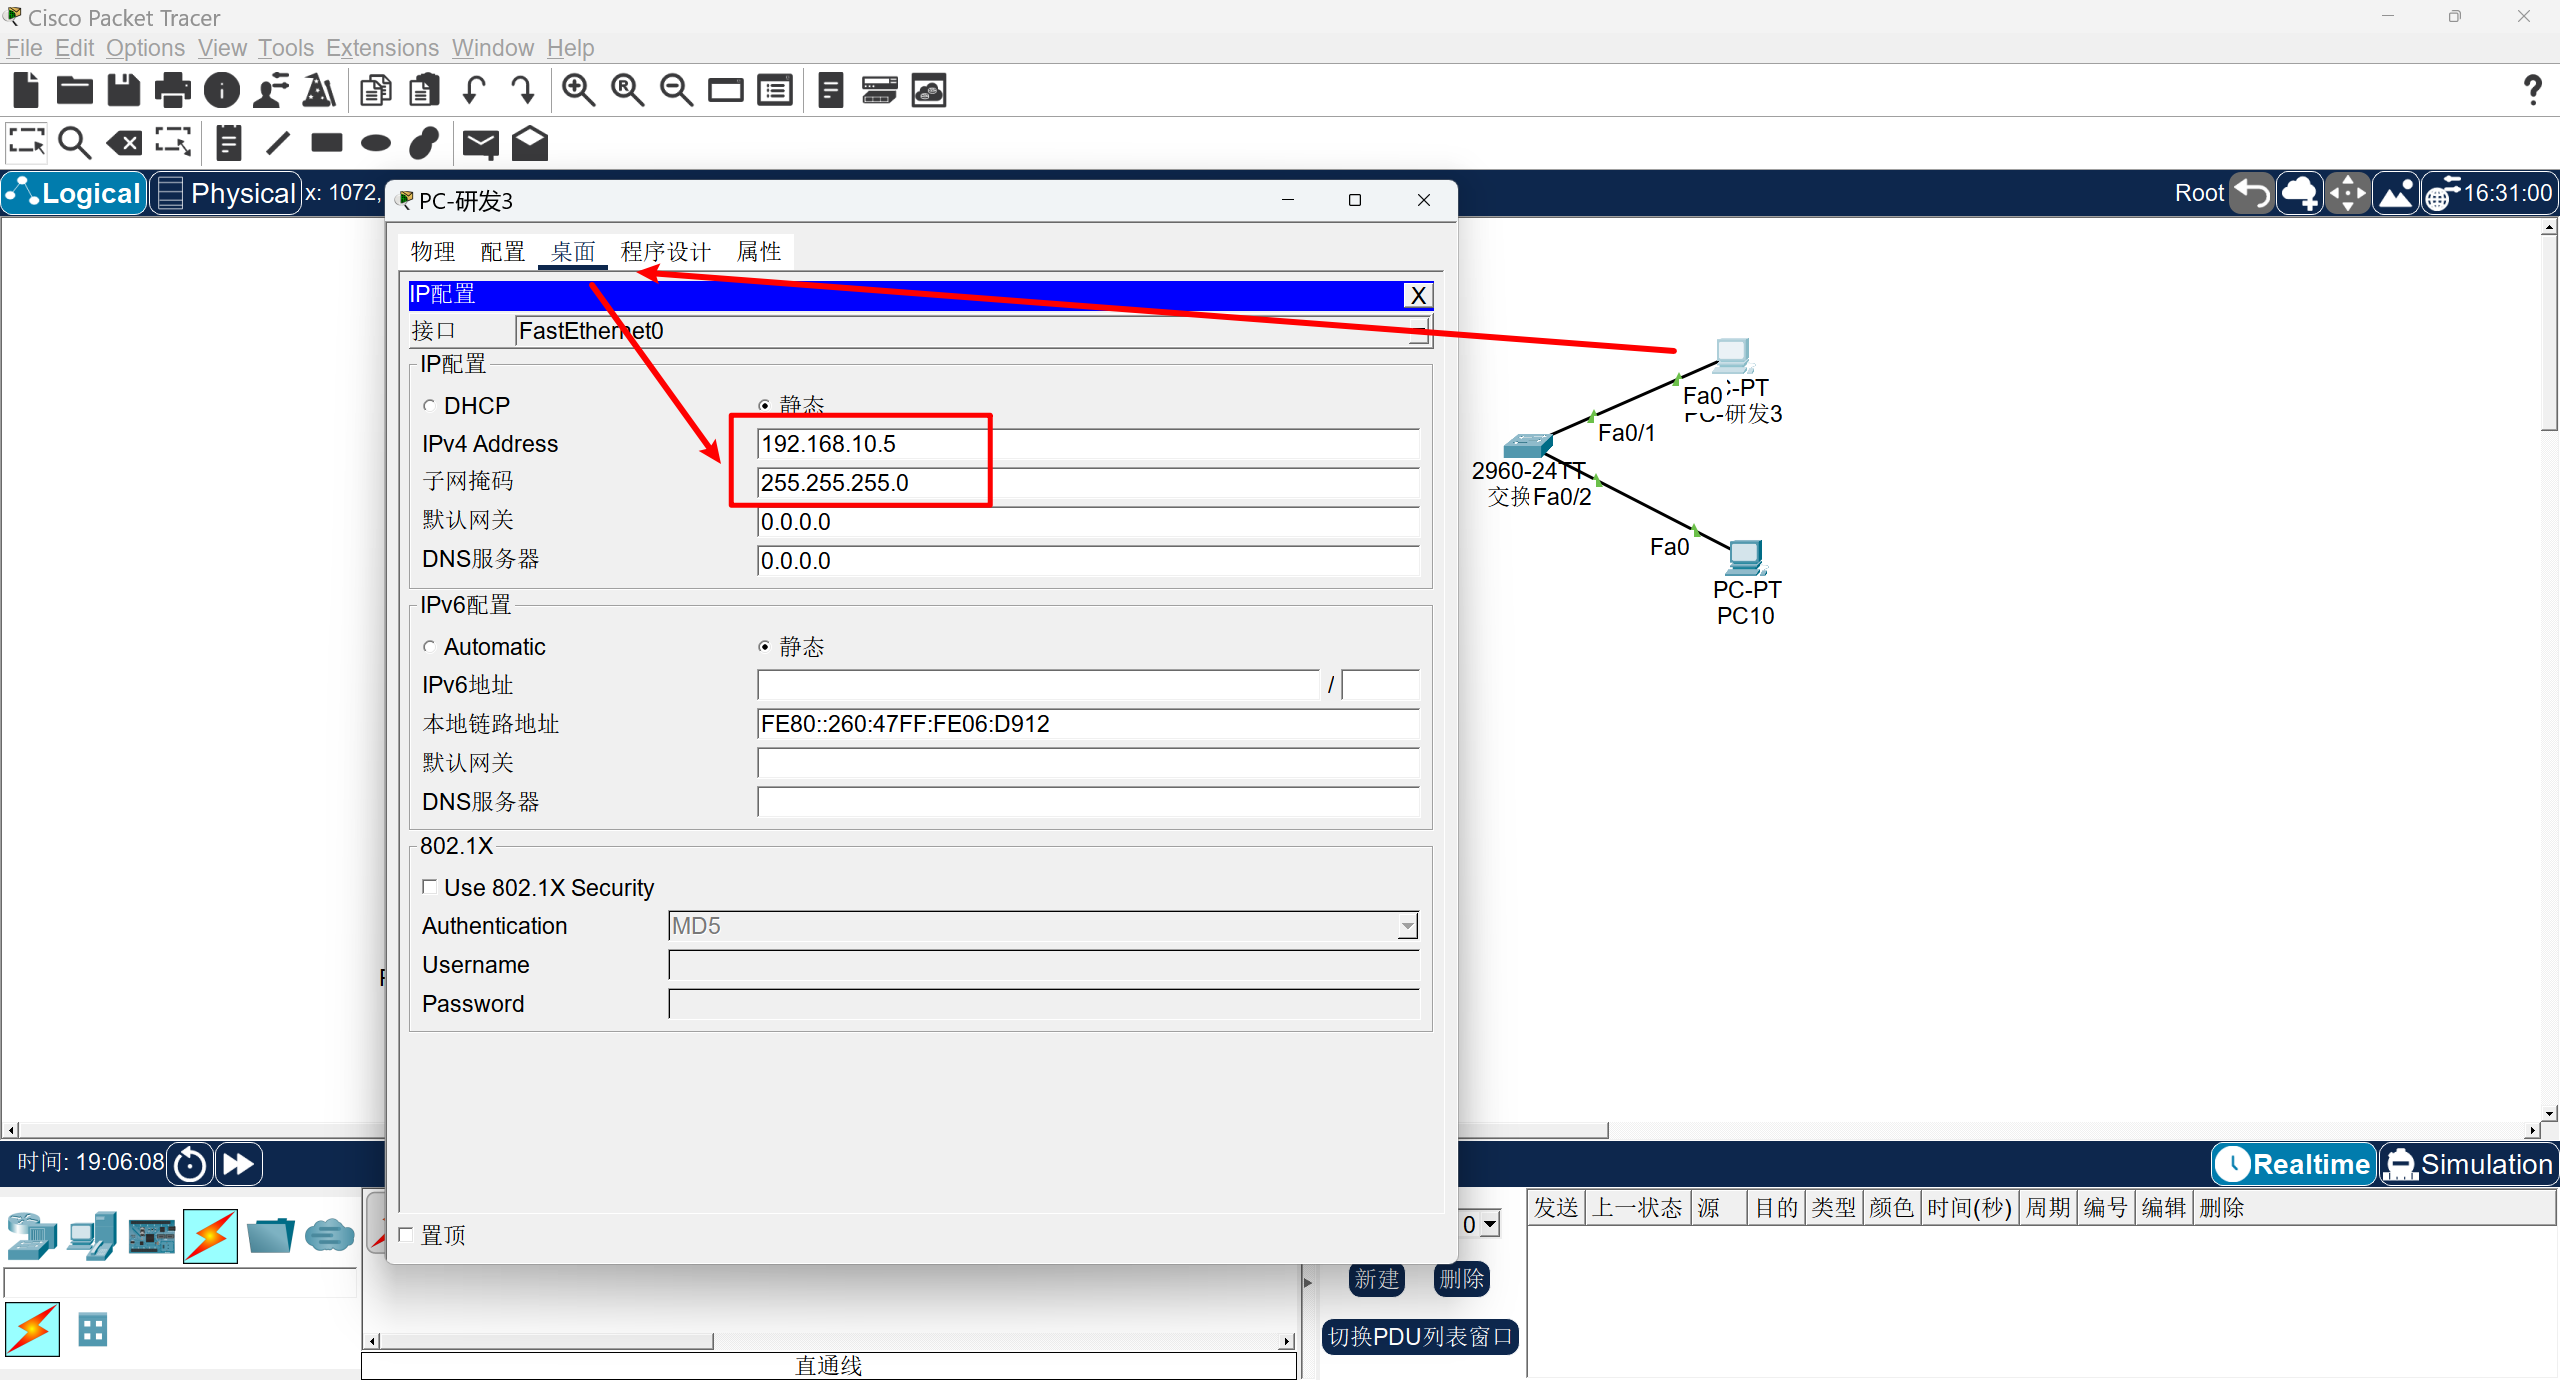
Task: Click the help question mark icon
Action: (2532, 91)
